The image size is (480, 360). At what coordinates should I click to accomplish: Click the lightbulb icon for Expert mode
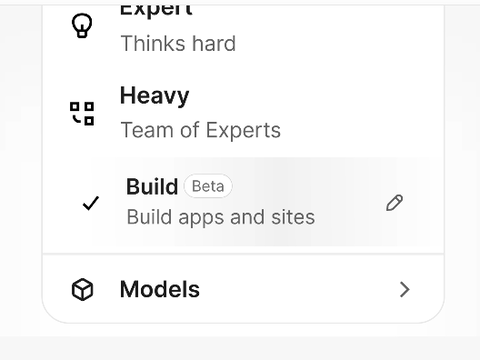coord(82,25)
